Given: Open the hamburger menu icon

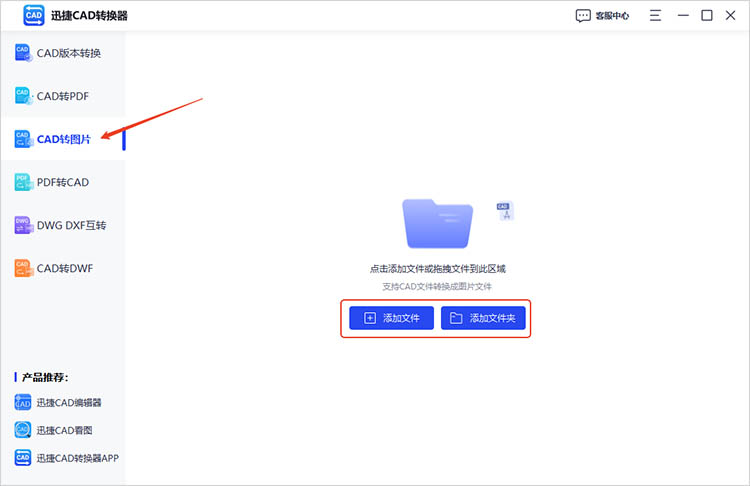Looking at the screenshot, I should point(655,16).
